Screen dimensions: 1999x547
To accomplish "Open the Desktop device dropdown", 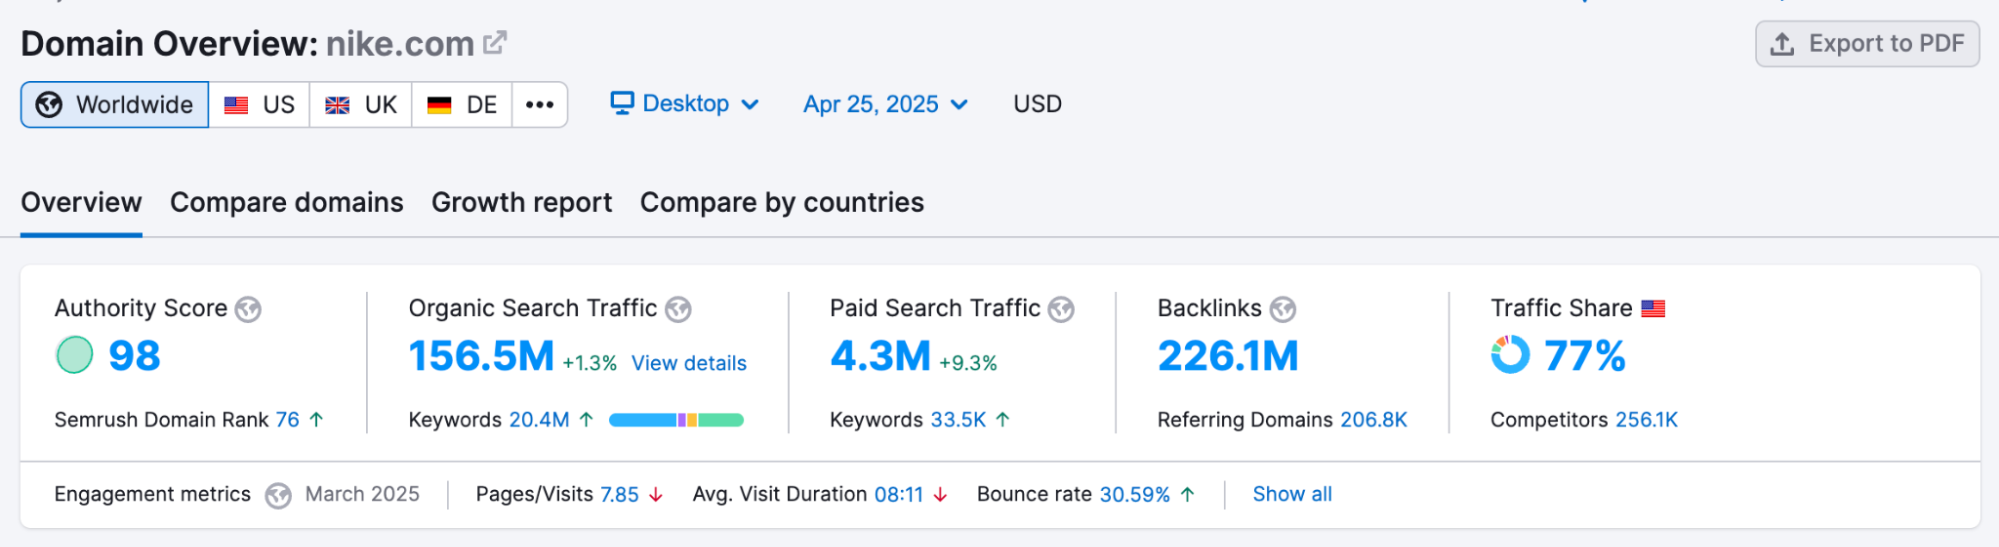I will coord(685,104).
